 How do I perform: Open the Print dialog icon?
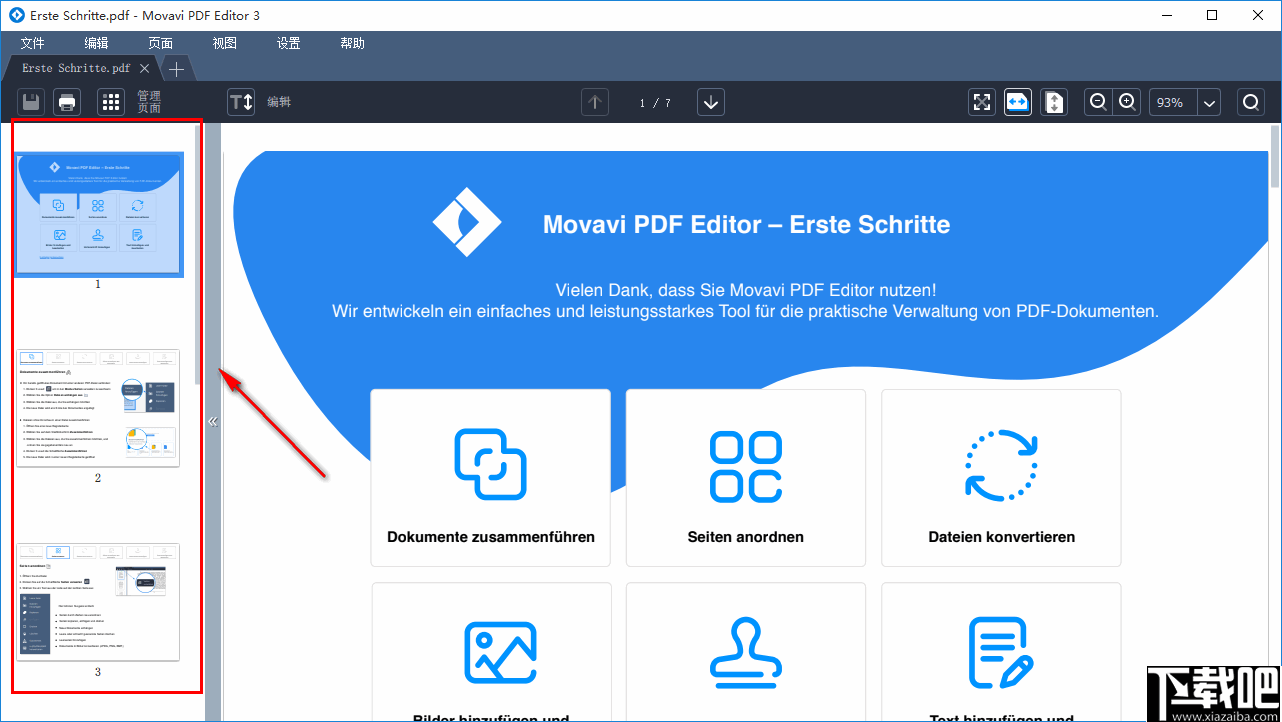coord(67,101)
